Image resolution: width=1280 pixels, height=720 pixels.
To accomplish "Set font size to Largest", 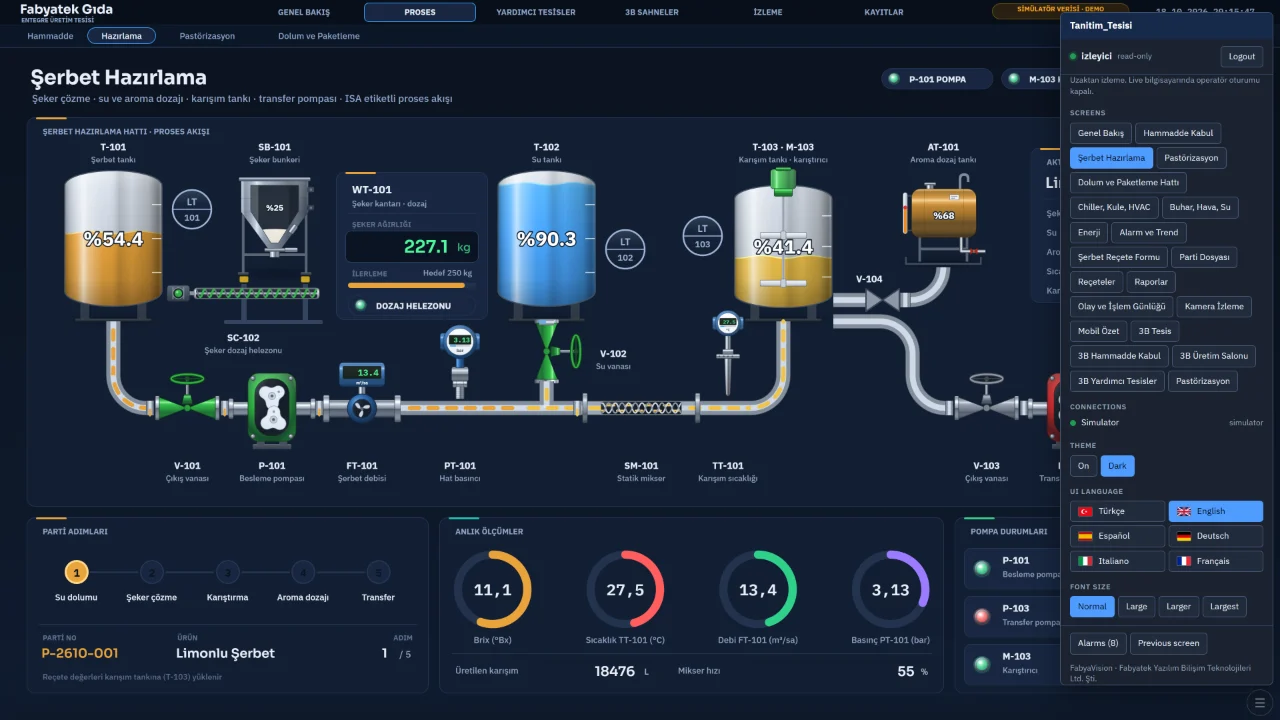I will point(1224,606).
